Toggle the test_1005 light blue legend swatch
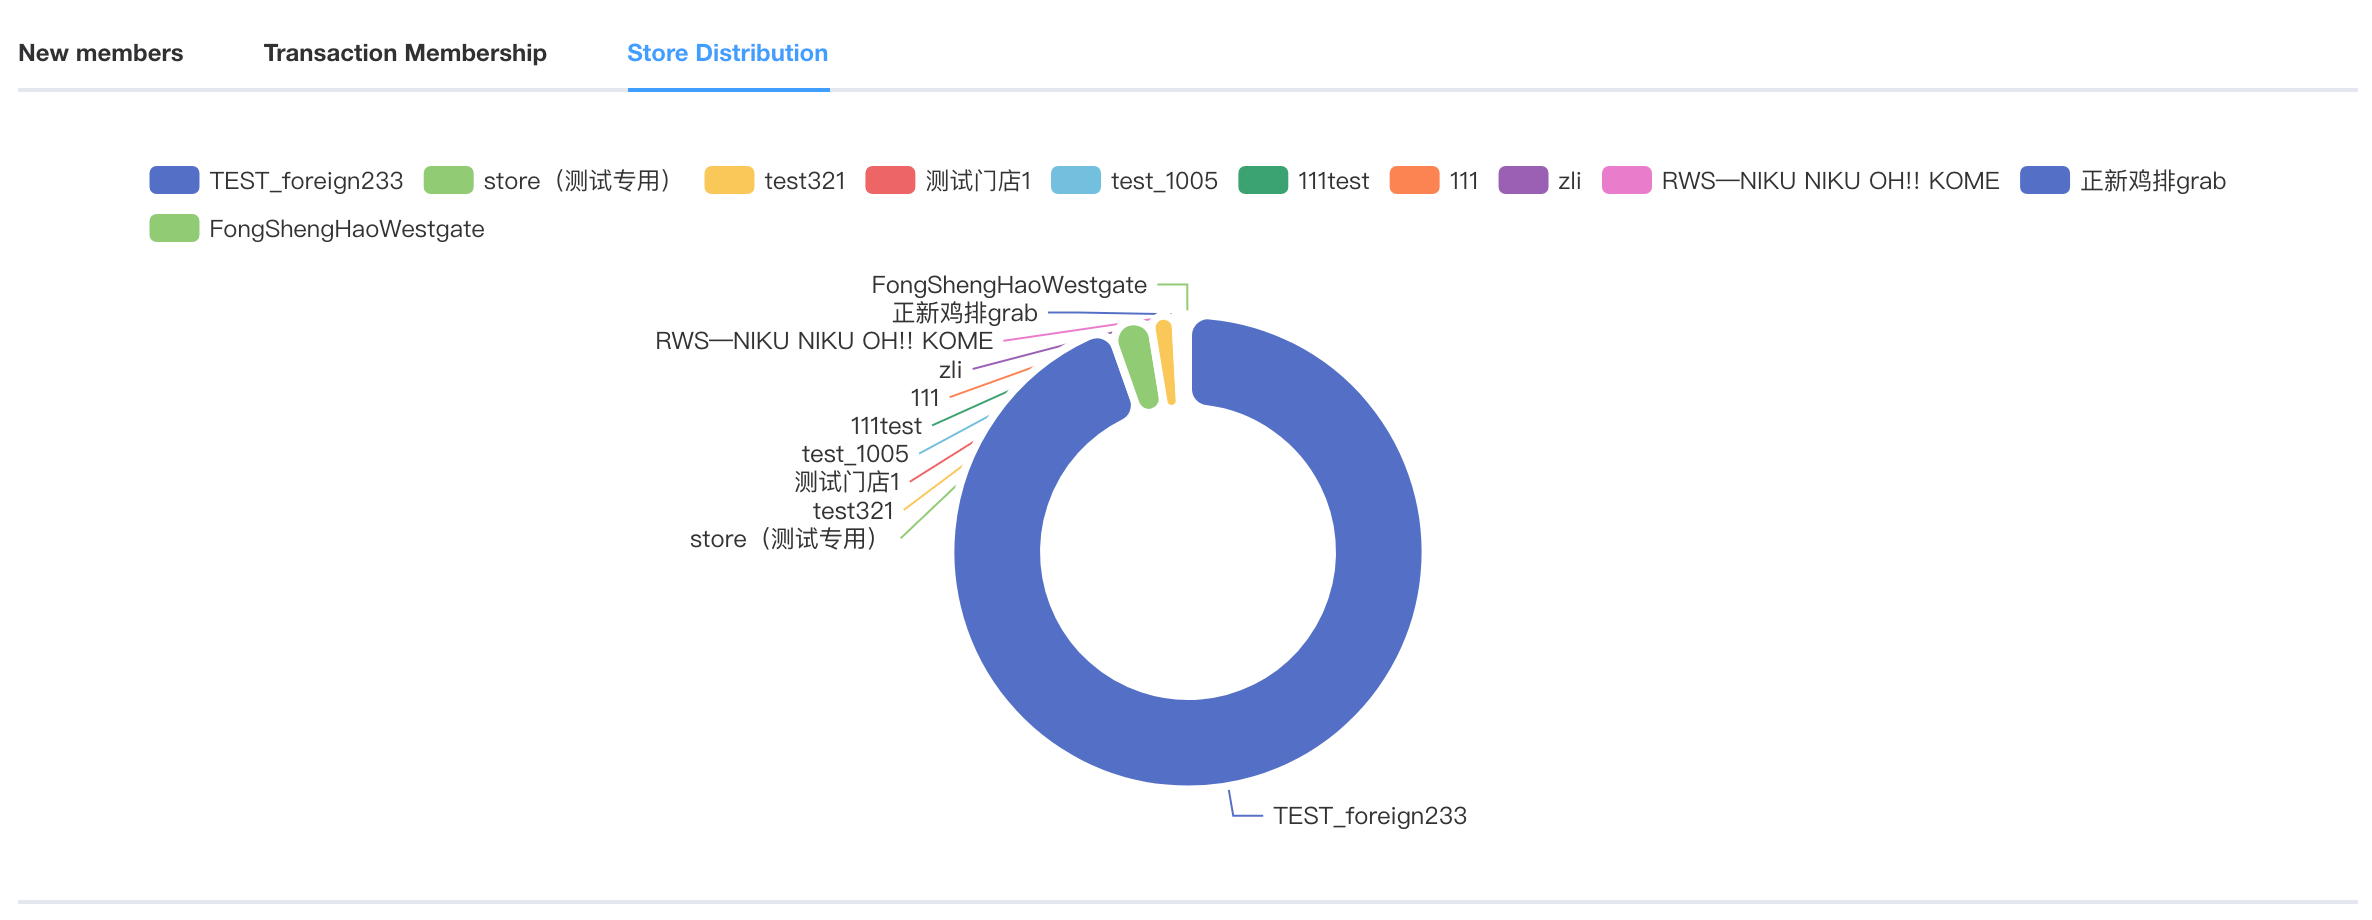 (1076, 181)
